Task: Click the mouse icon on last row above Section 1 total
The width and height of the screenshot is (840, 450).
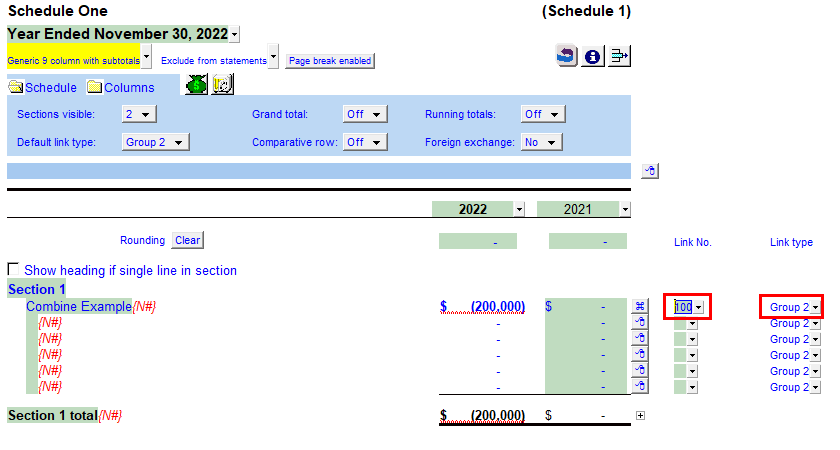Action: pyautogui.click(x=640, y=386)
